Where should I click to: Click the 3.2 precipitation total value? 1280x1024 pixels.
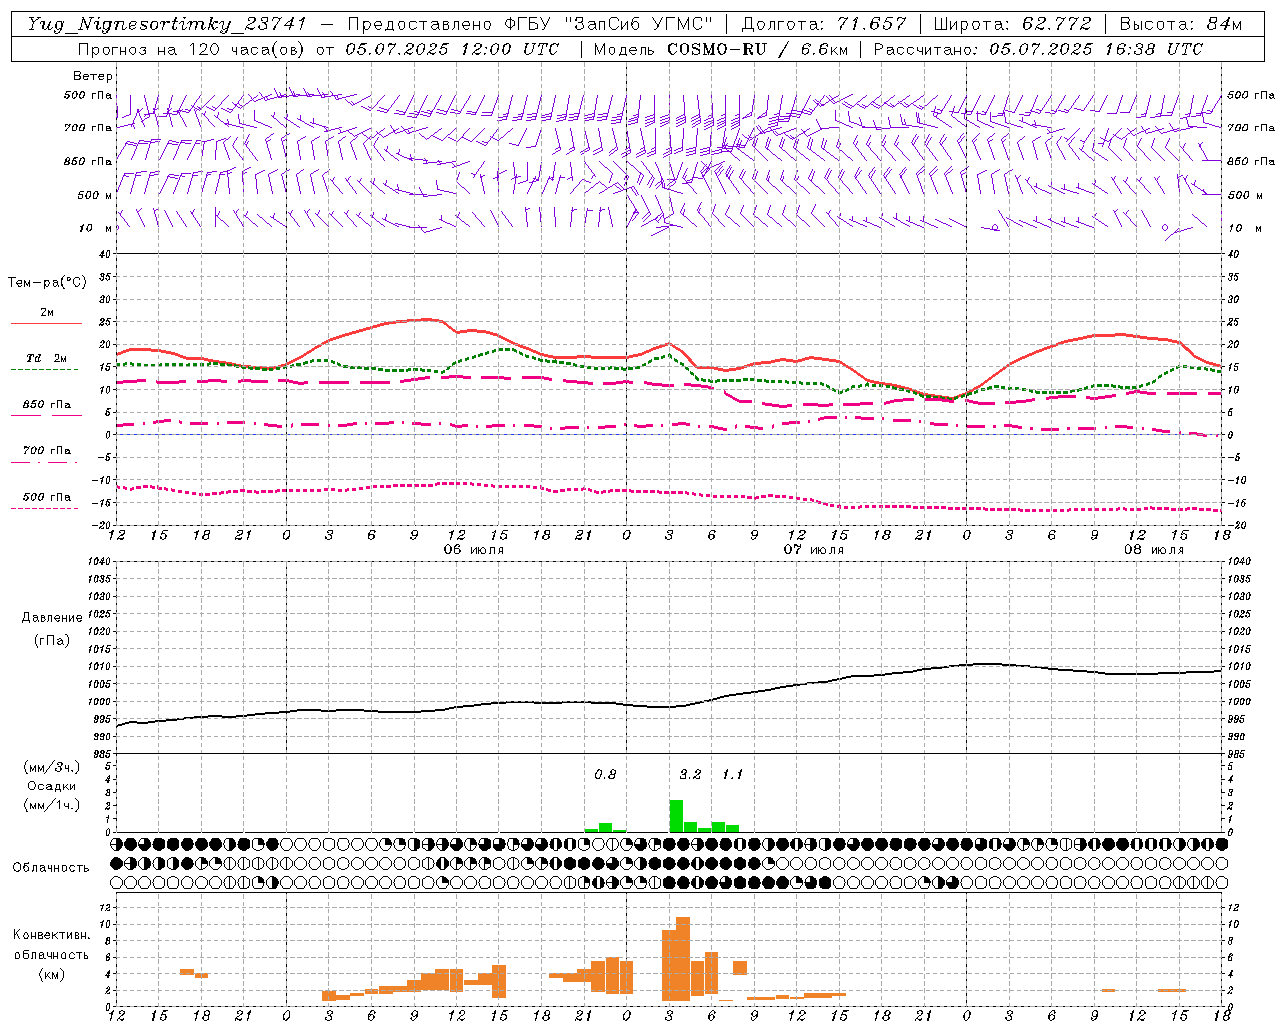[x=690, y=775]
